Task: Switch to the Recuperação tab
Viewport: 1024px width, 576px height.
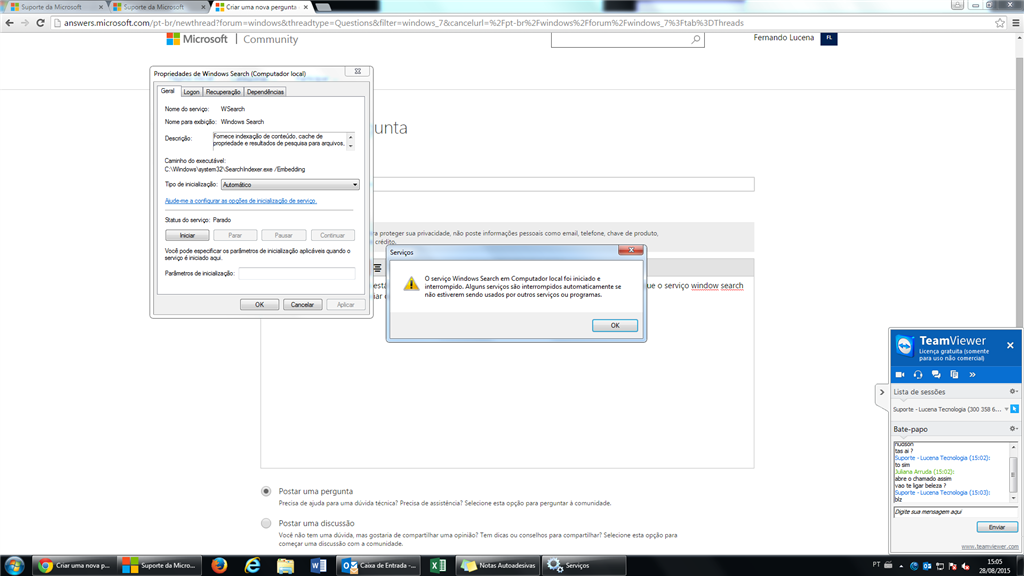Action: (223, 92)
